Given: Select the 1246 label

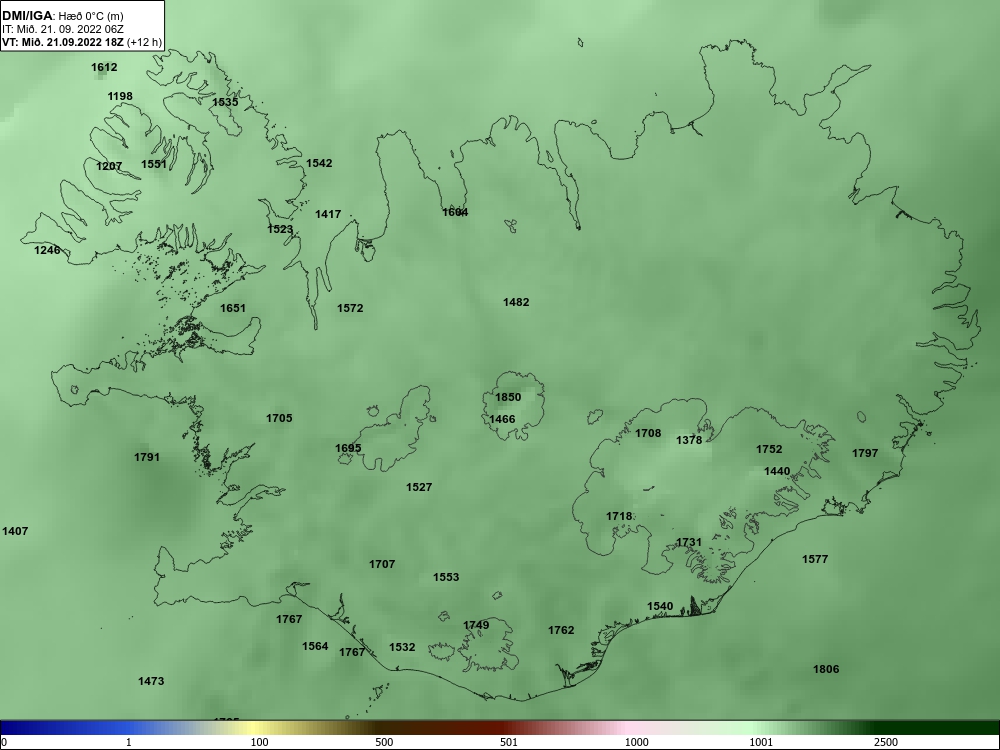Looking at the screenshot, I should coord(47,250).
